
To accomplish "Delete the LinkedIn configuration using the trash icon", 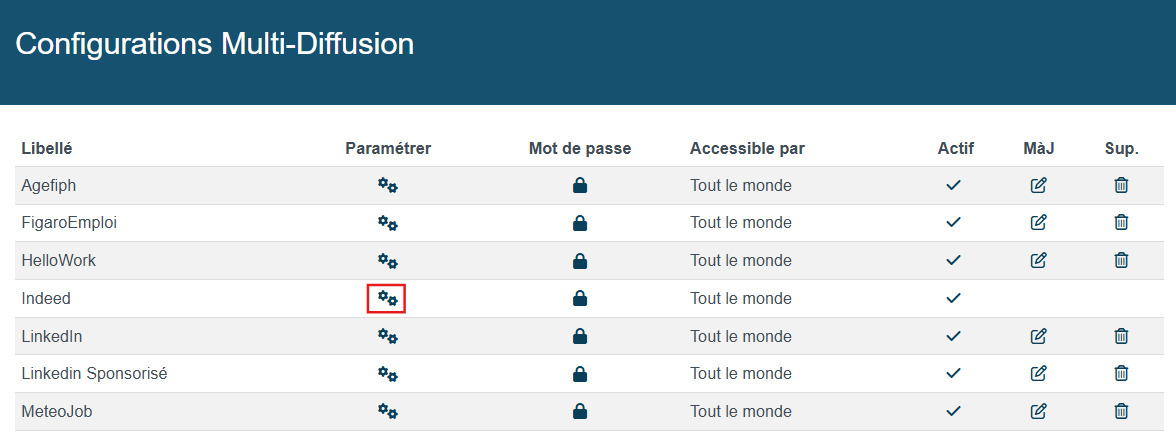I will [x=1120, y=336].
